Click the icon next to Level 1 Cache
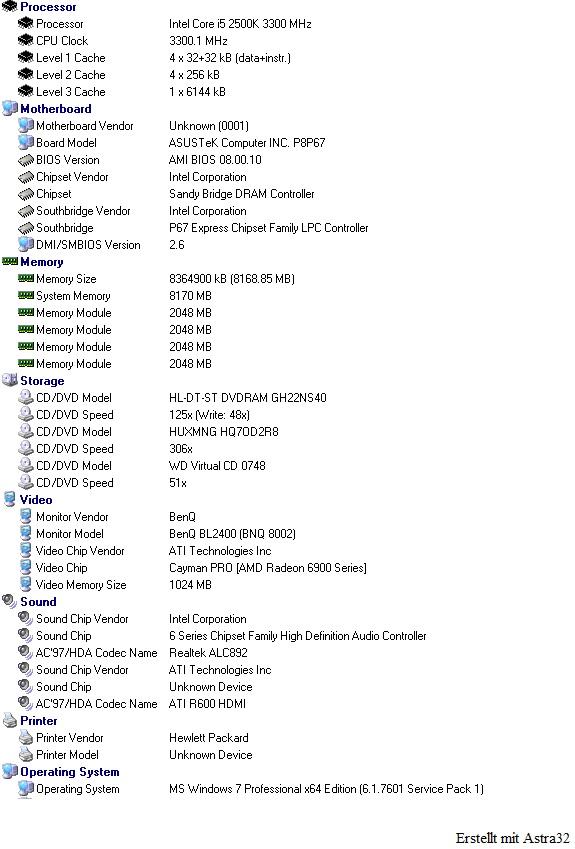The height and width of the screenshot is (849, 575). click(25, 57)
